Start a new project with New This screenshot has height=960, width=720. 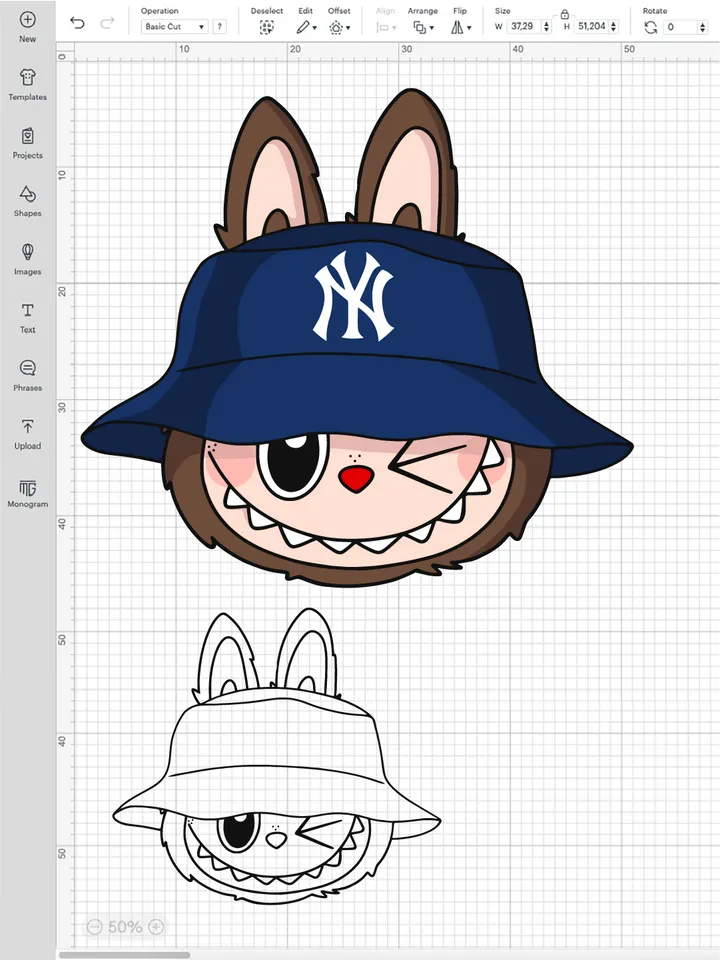click(x=27, y=25)
